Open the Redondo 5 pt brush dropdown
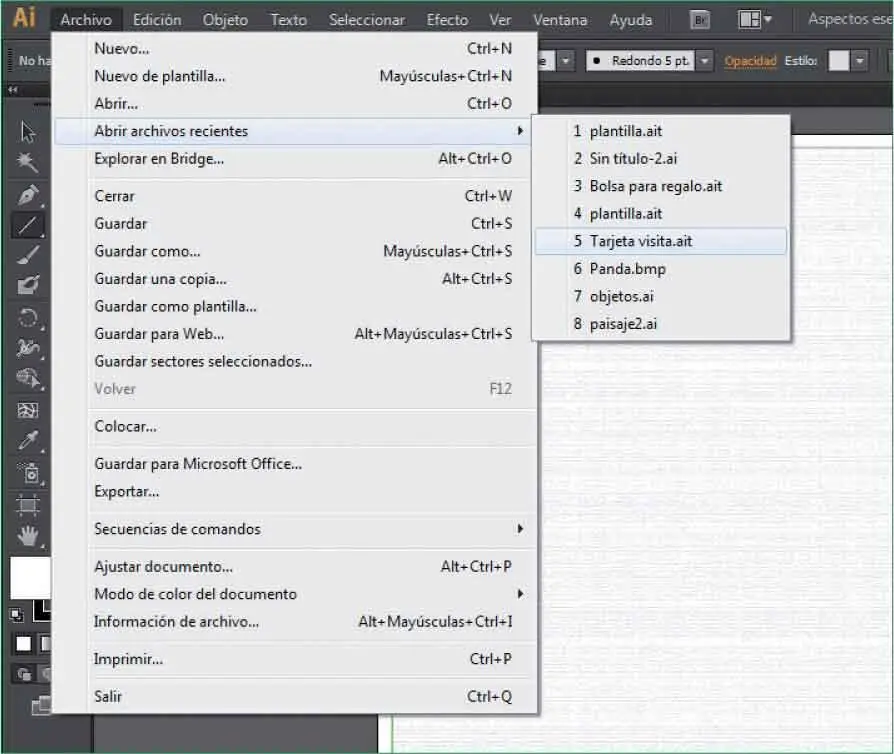Screen dimensions: 894x754 click(705, 60)
